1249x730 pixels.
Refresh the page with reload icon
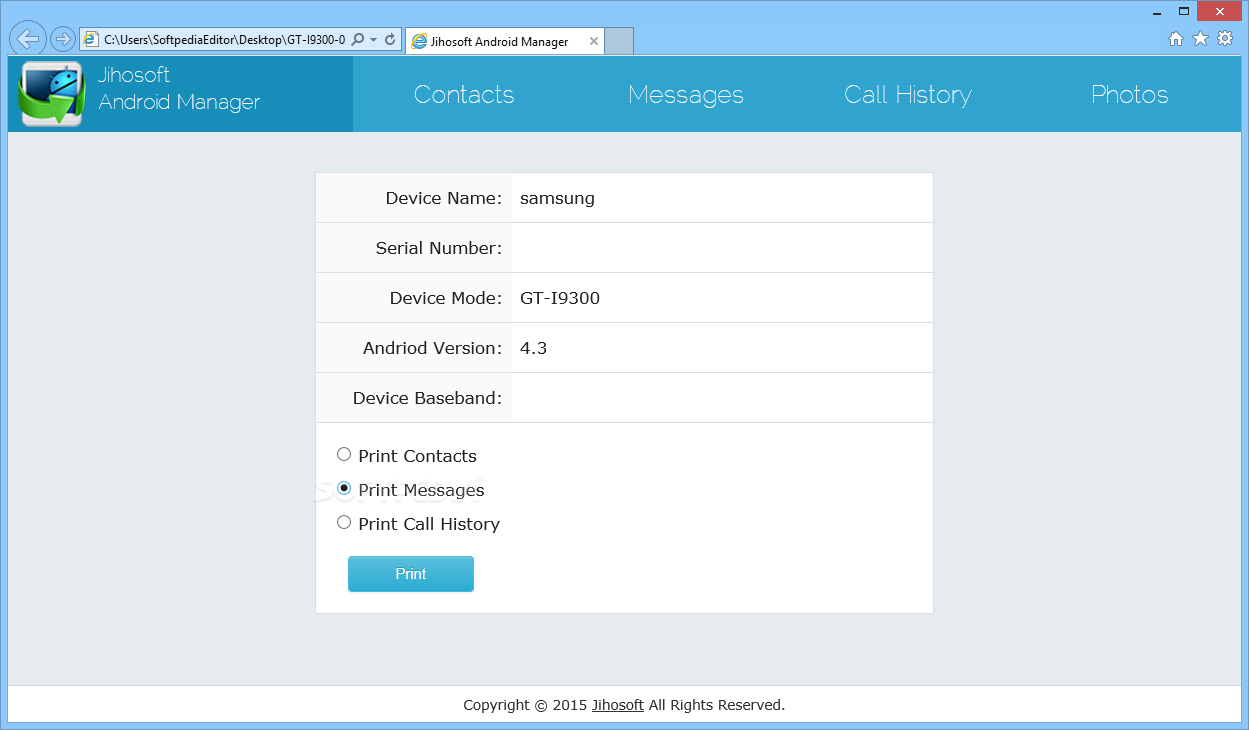(x=390, y=40)
